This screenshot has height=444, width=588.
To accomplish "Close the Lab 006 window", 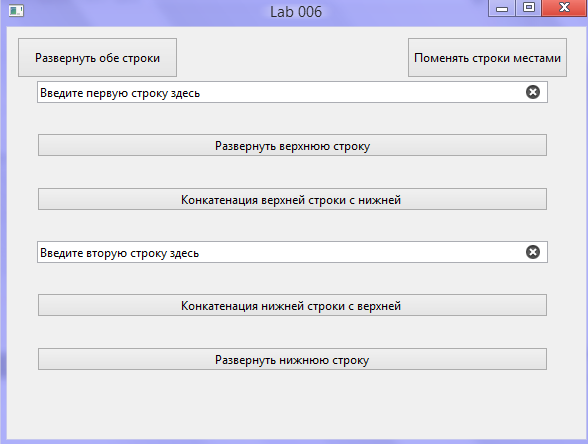I will (564, 8).
